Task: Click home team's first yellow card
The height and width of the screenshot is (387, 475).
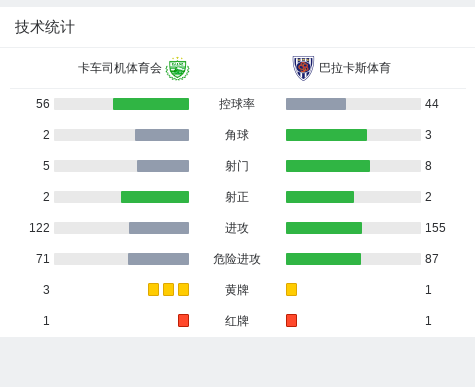Action: (x=153, y=289)
